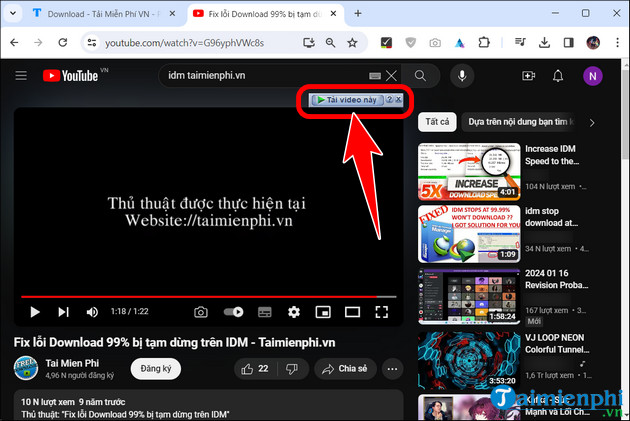630x421 pixels.
Task: Open the zoom magnifier icon in address bar
Action: tap(330, 43)
